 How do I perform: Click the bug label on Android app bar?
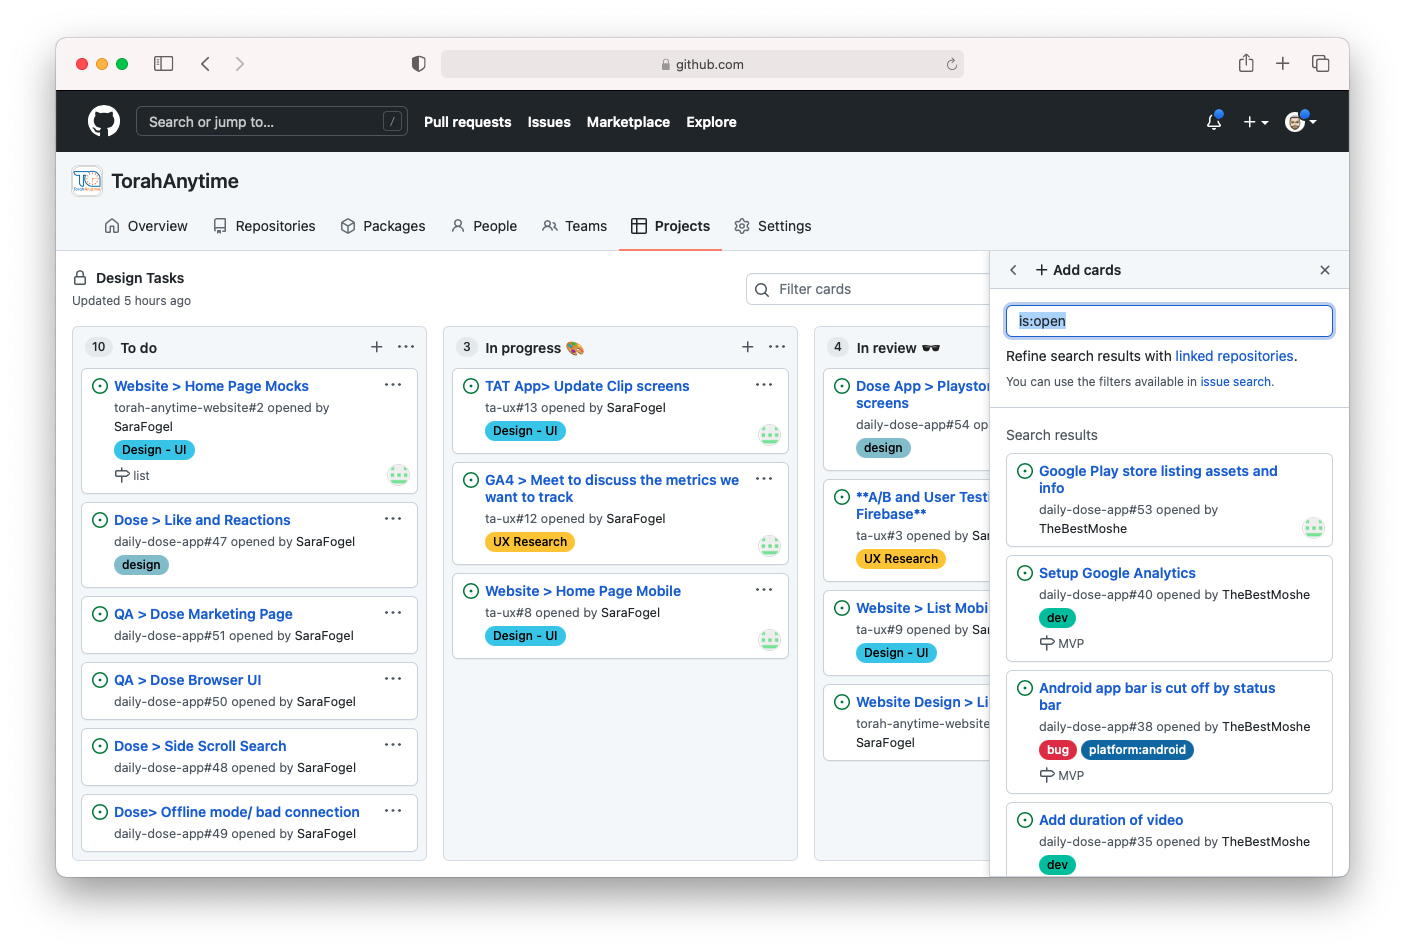[x=1058, y=750]
